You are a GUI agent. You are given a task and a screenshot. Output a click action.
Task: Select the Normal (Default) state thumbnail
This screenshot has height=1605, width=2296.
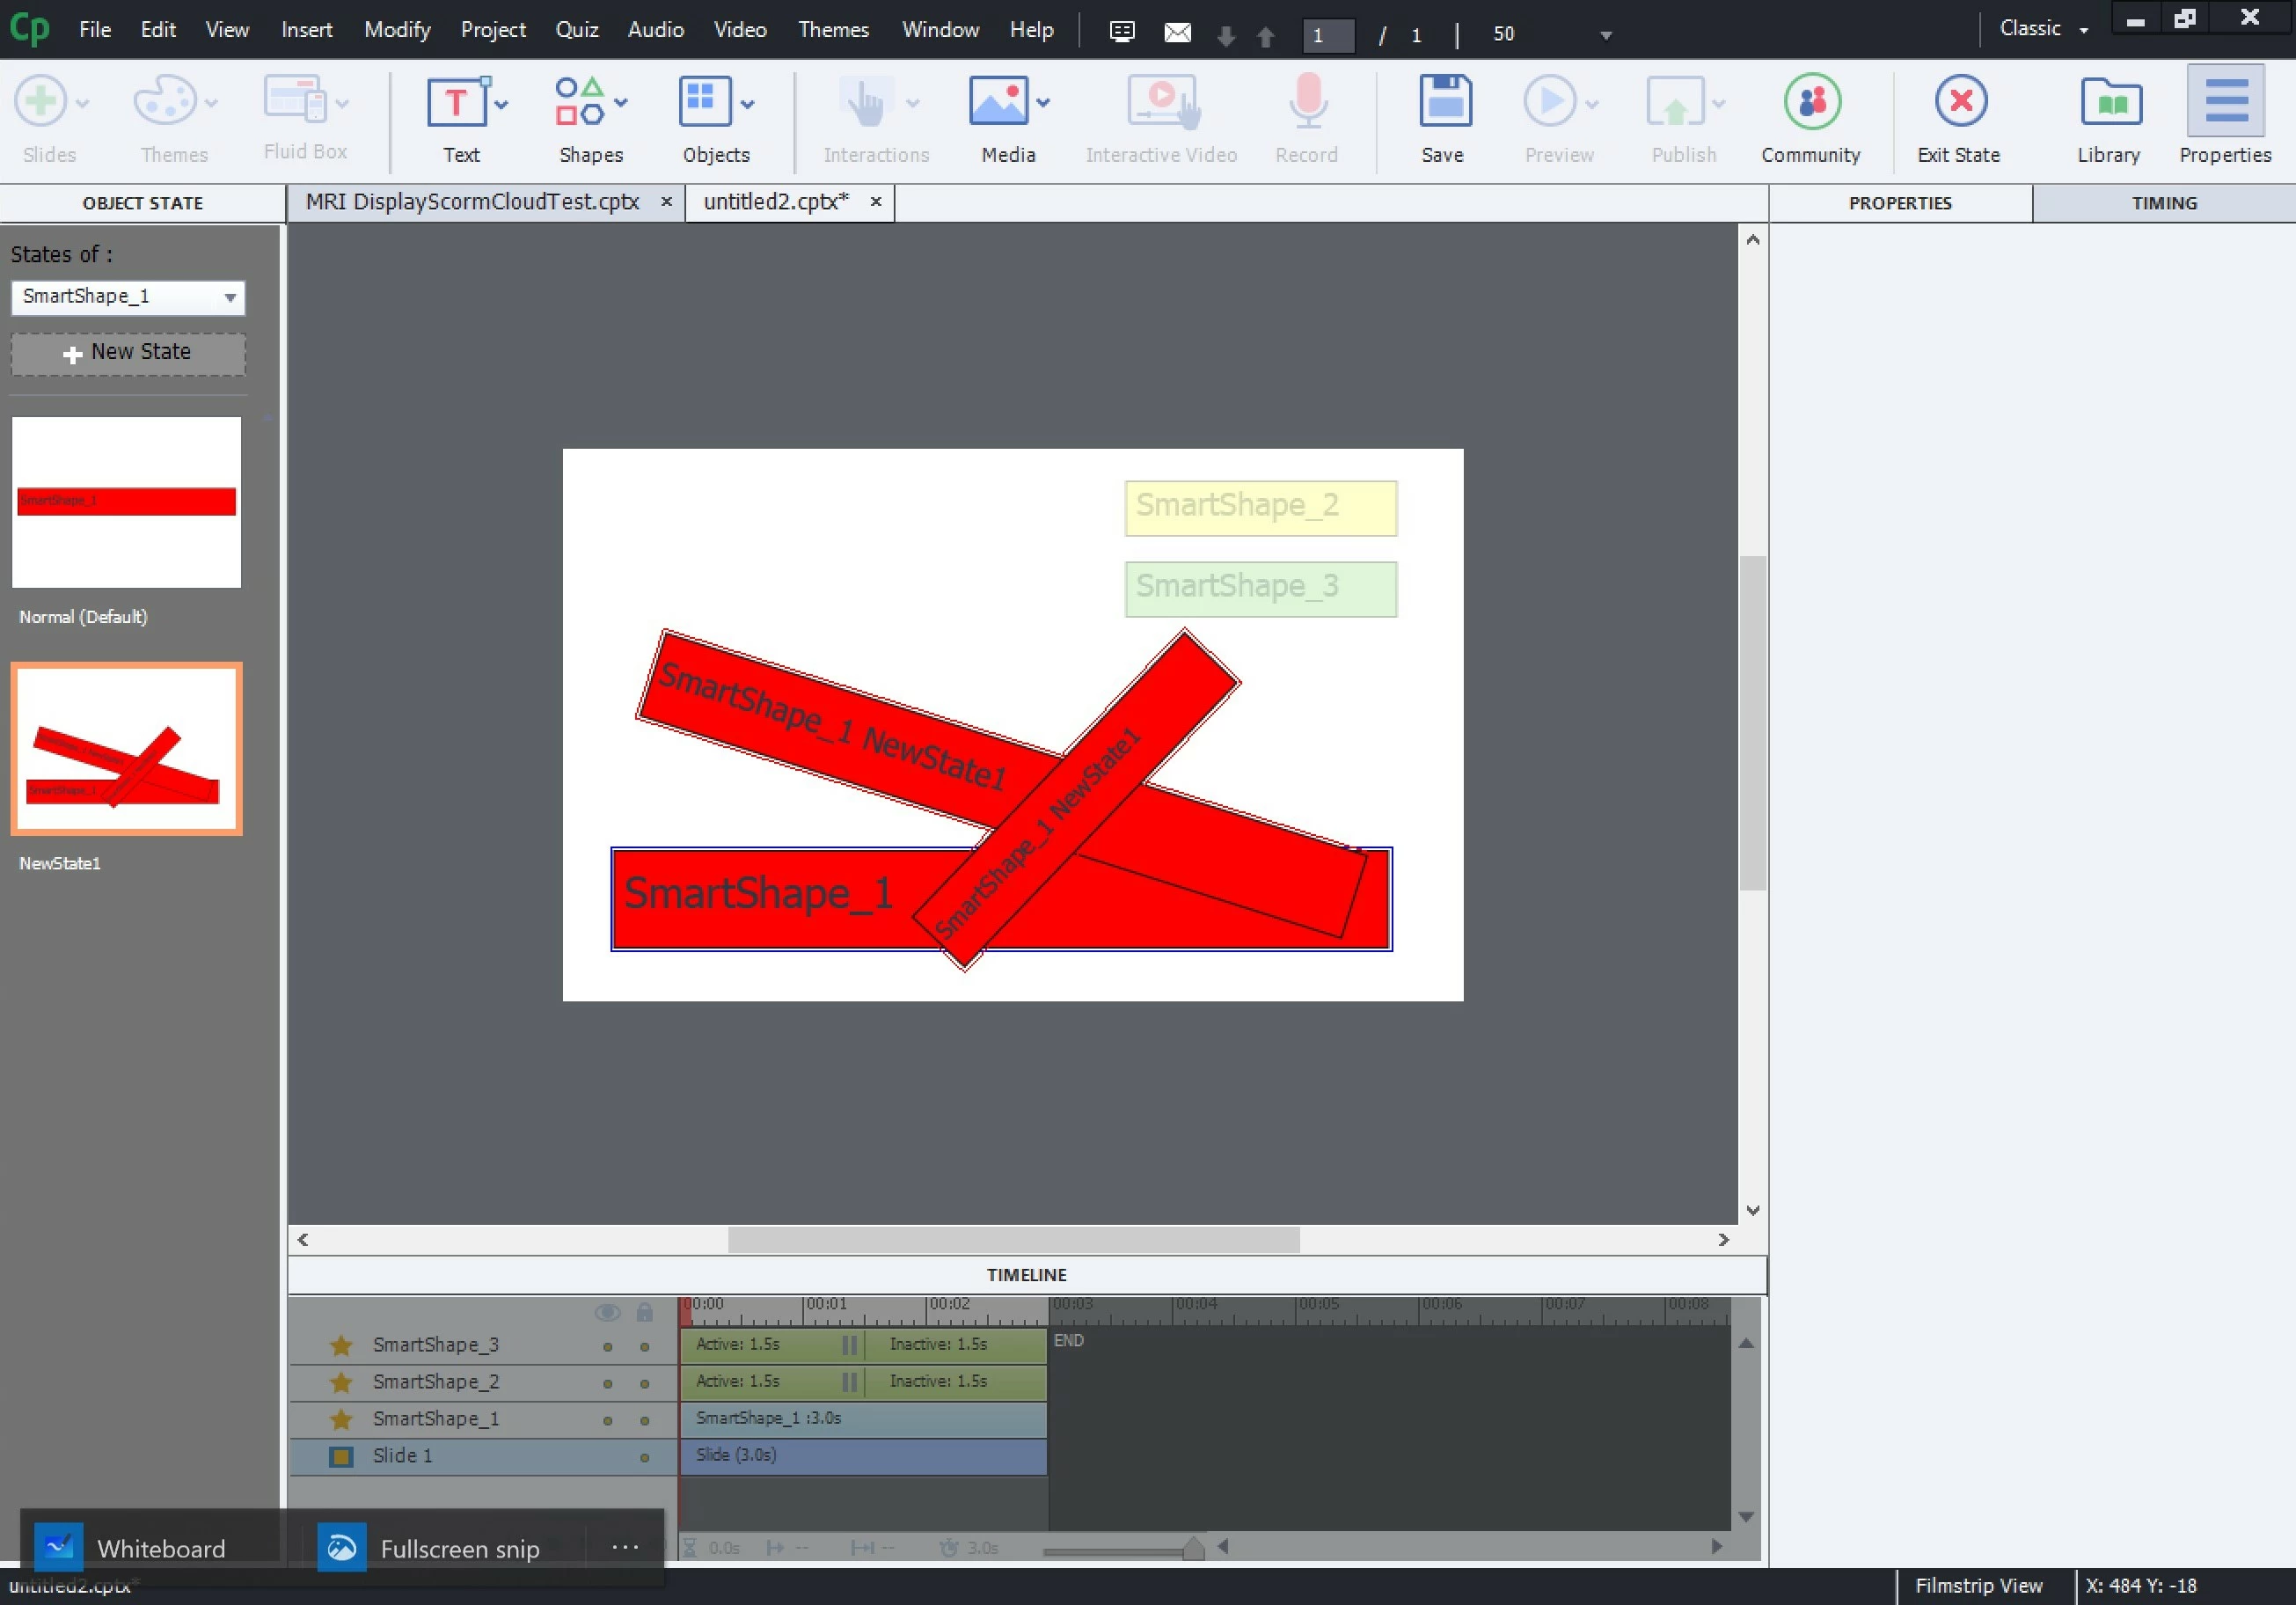126,502
